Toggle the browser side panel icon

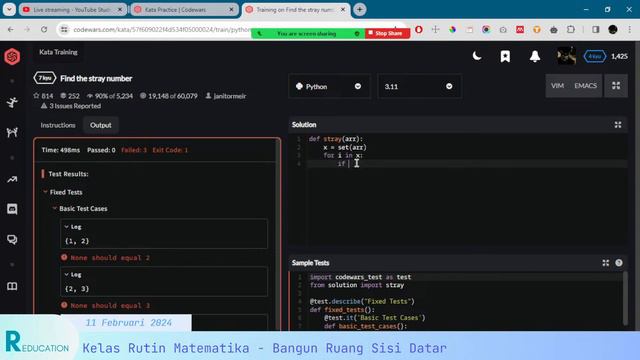click(x=596, y=29)
